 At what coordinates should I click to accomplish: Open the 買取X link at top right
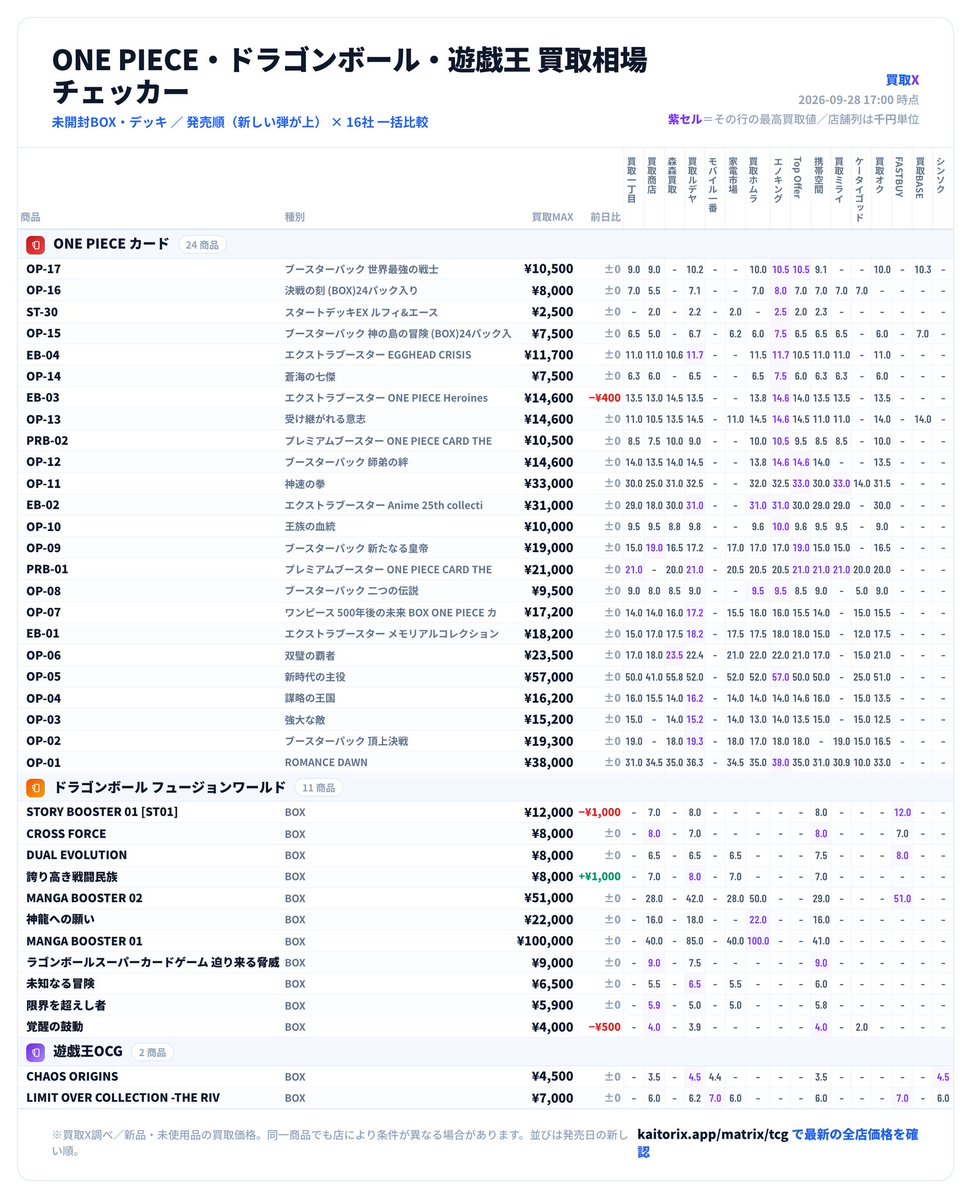tap(902, 80)
